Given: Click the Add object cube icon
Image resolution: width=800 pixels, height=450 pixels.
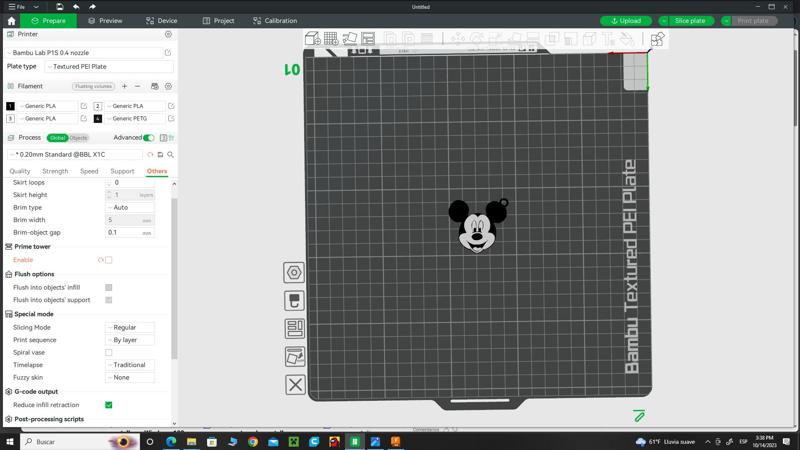Looking at the screenshot, I should (312, 39).
